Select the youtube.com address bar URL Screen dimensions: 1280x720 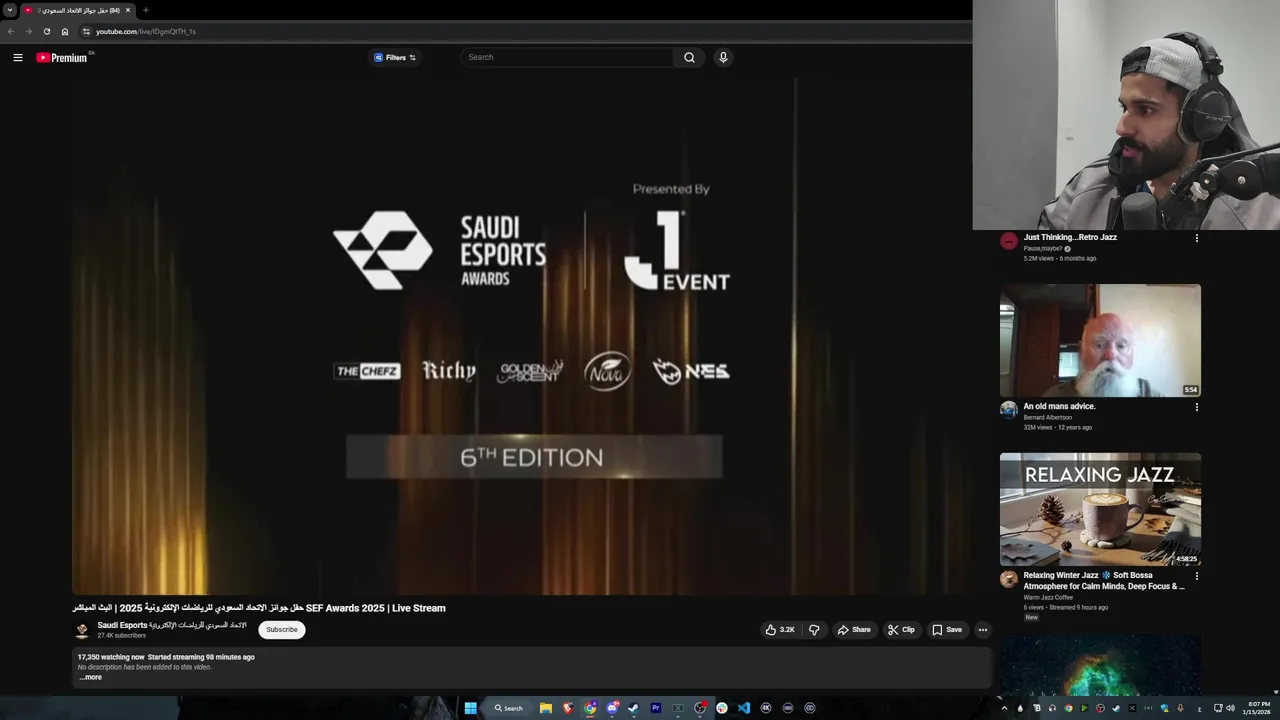(145, 31)
